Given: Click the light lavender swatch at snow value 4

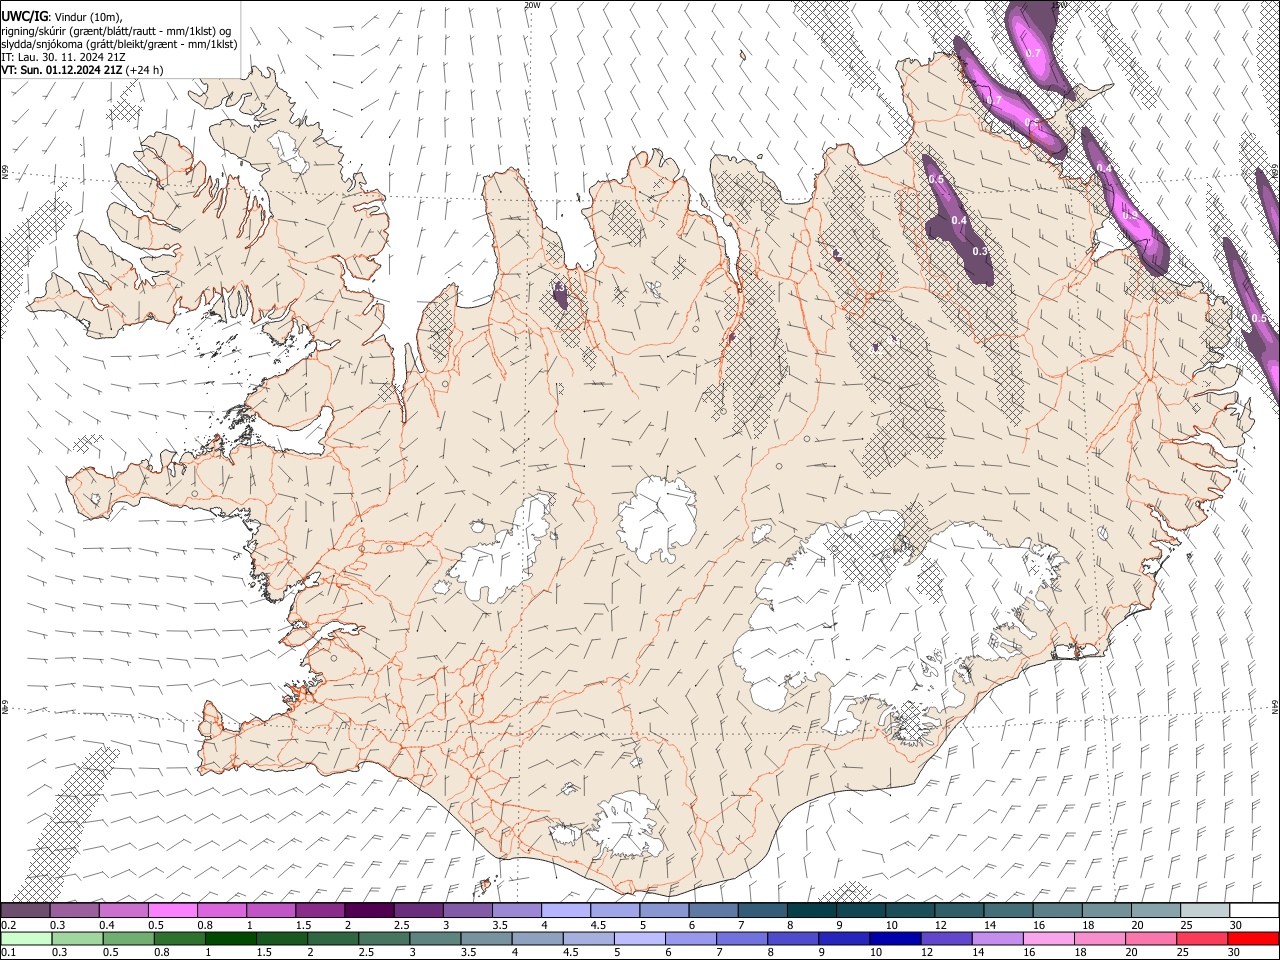Looking at the screenshot, I should (566, 910).
